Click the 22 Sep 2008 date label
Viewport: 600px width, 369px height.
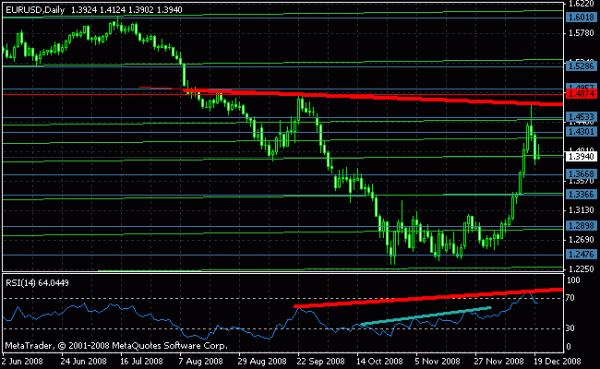click(x=321, y=361)
